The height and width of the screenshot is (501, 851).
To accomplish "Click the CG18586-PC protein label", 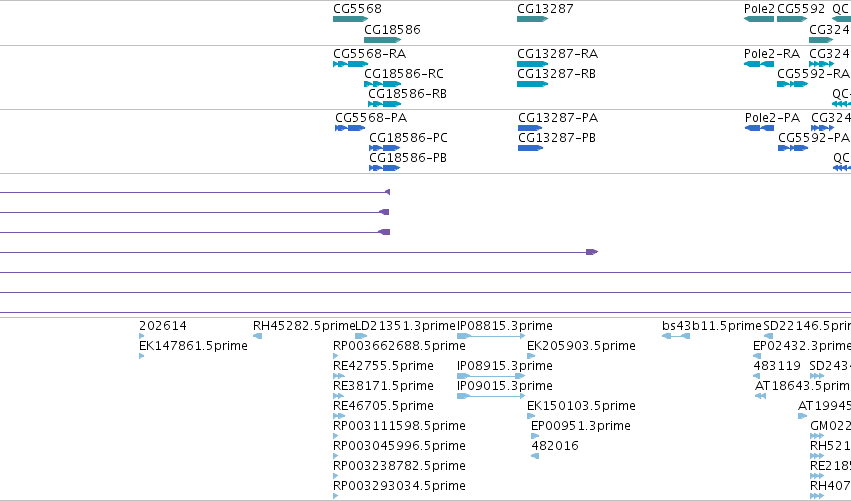I will [409, 138].
